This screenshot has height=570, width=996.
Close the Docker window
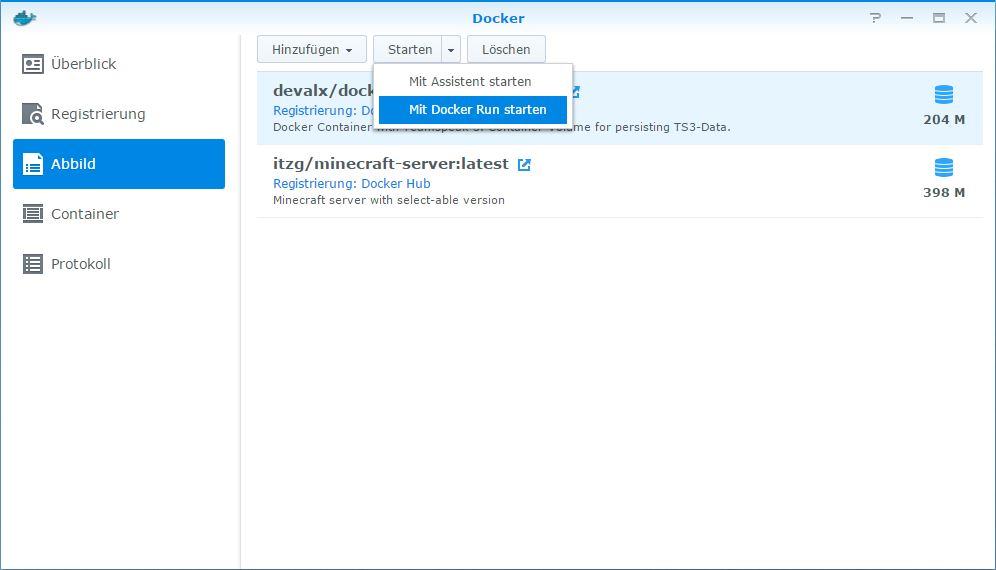pyautogui.click(x=971, y=18)
